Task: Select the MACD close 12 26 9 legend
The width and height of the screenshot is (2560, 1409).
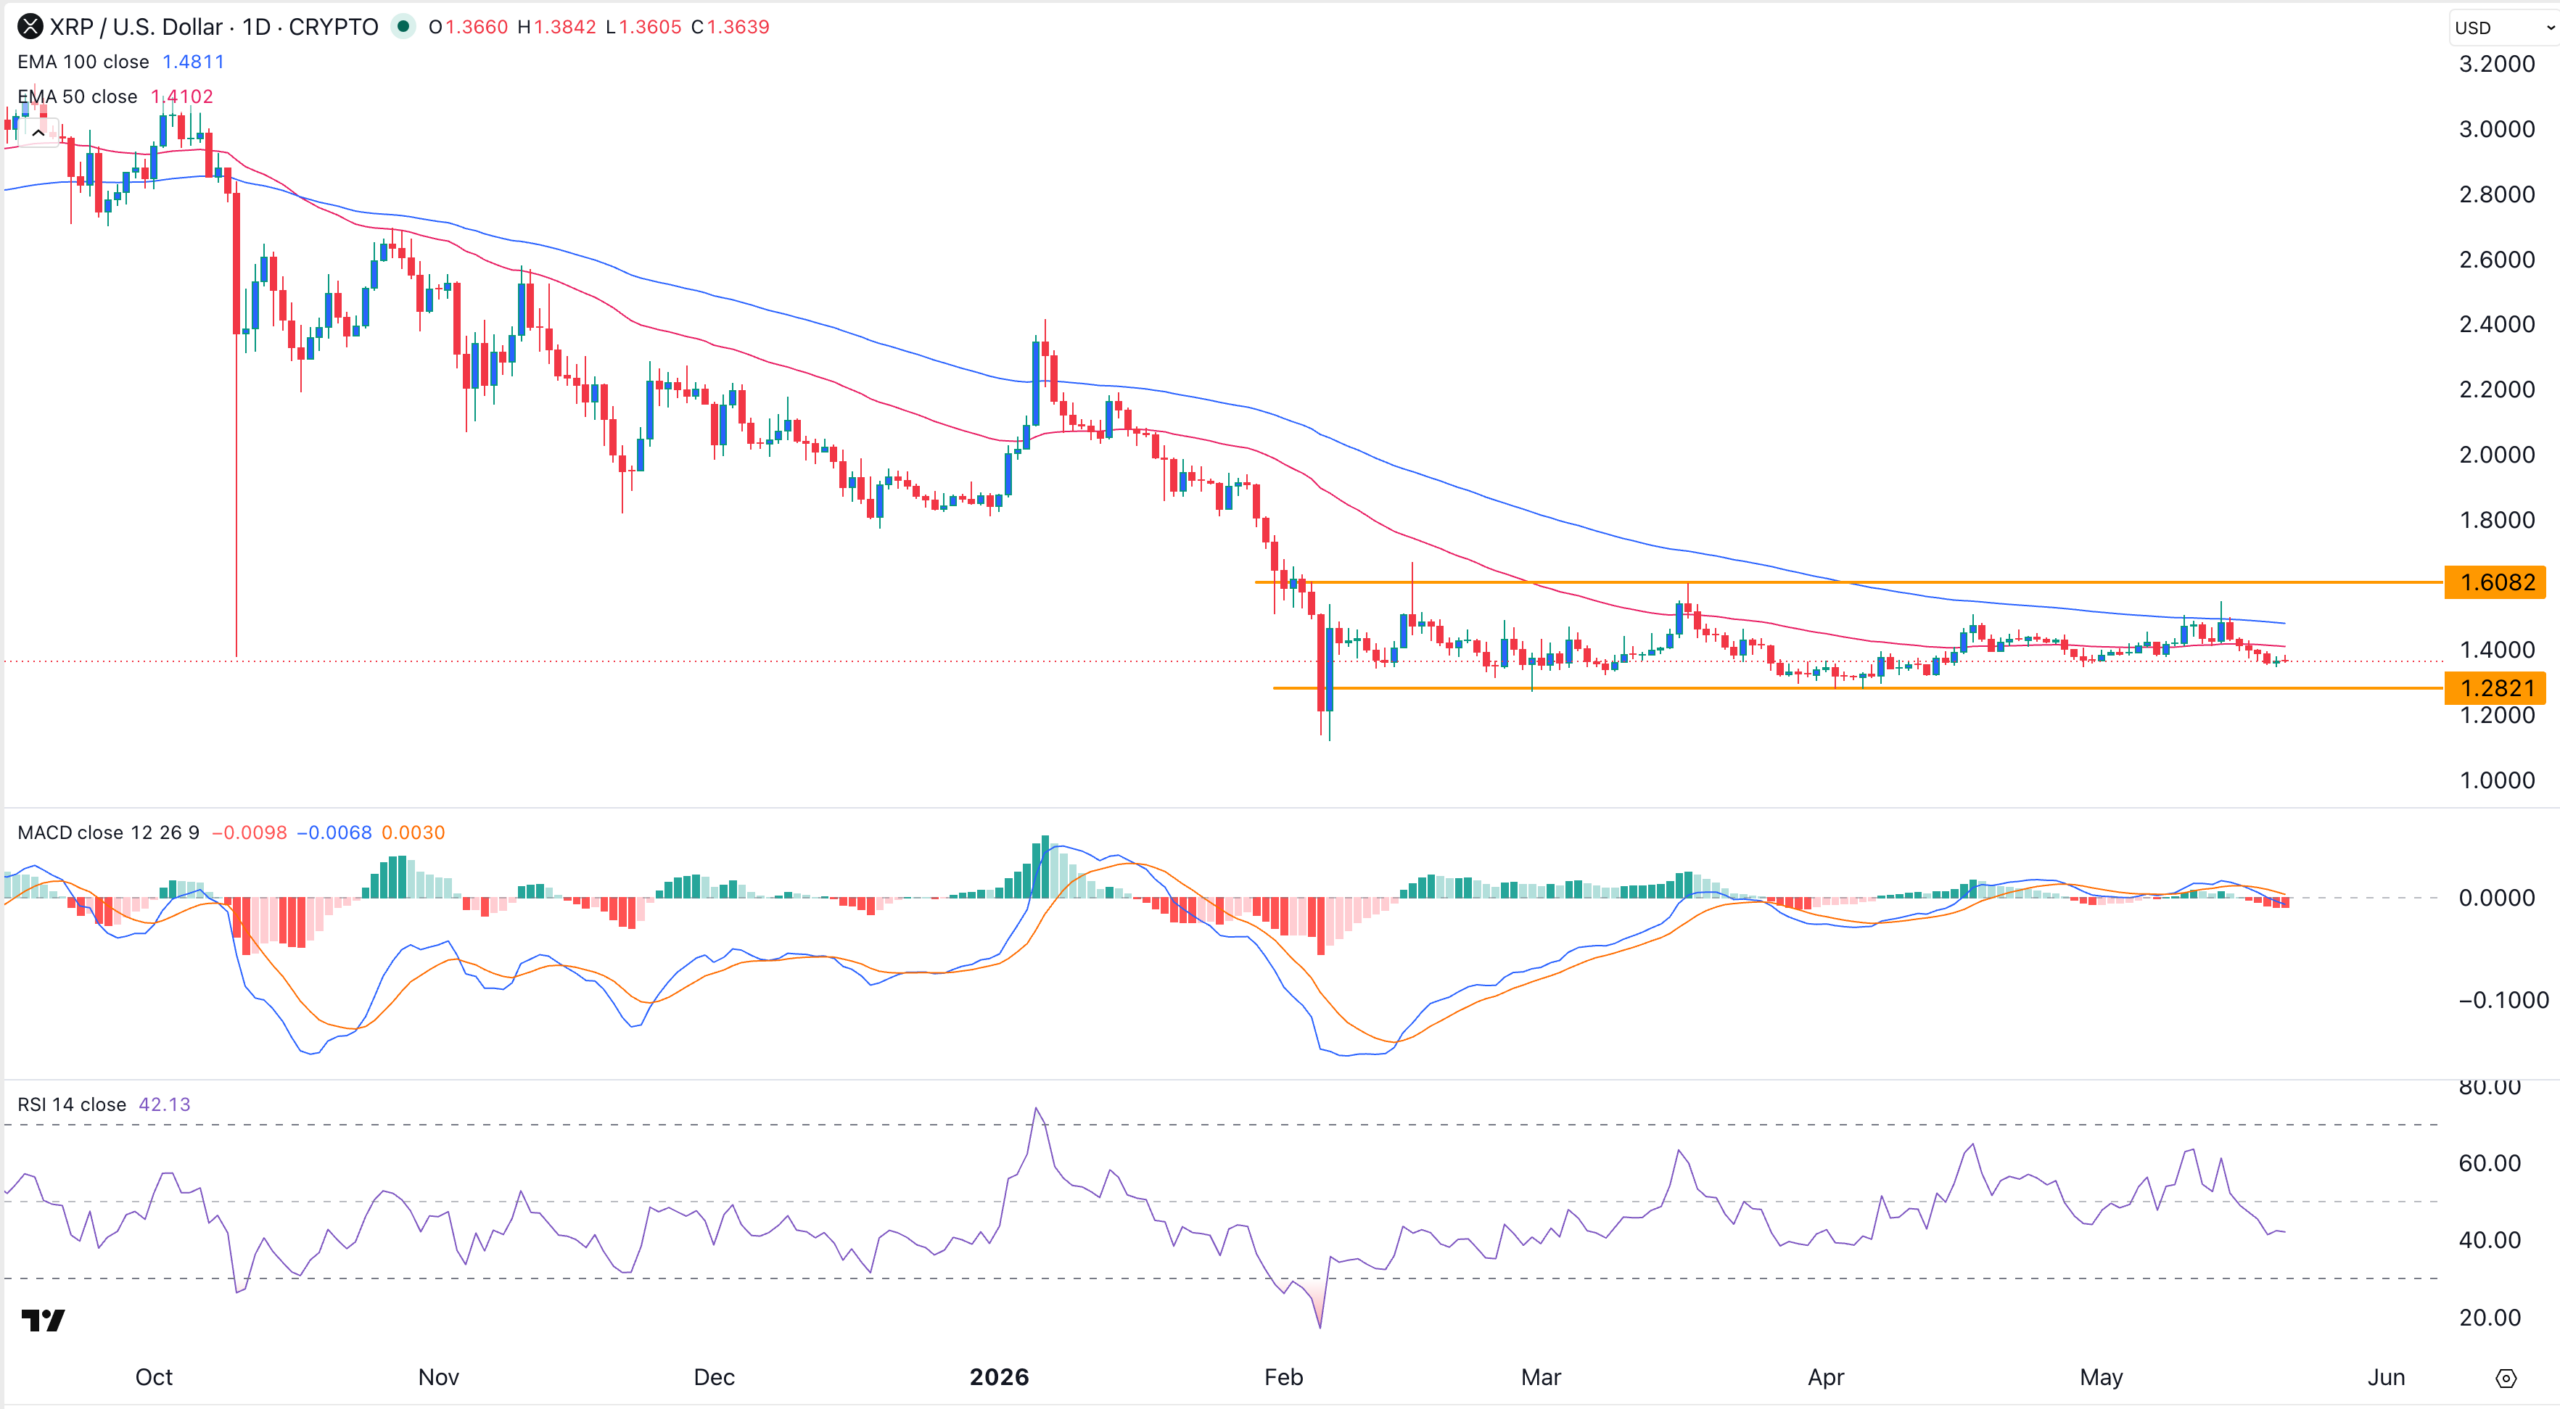Action: pos(108,833)
